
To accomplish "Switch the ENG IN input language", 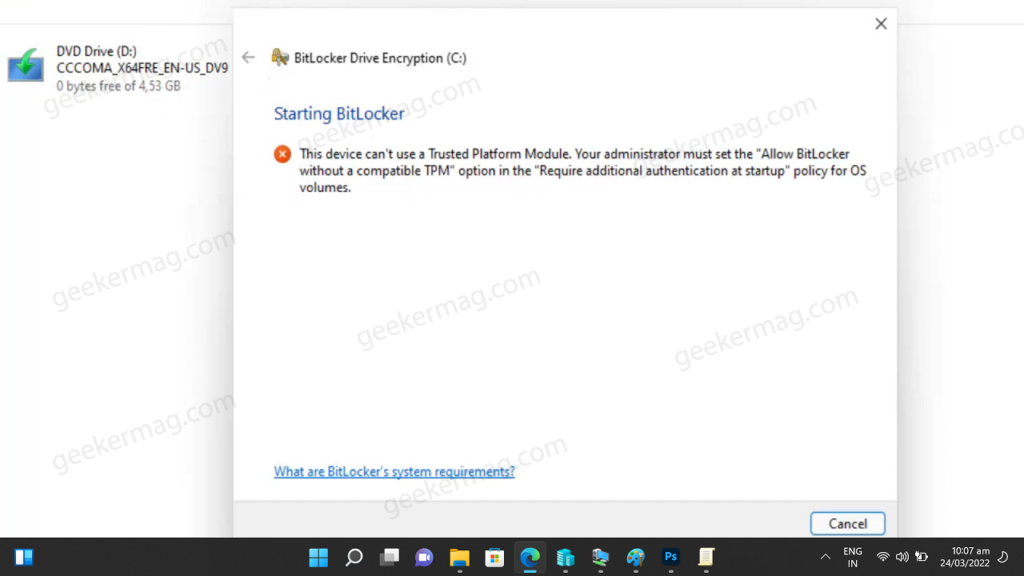I will pyautogui.click(x=852, y=557).
